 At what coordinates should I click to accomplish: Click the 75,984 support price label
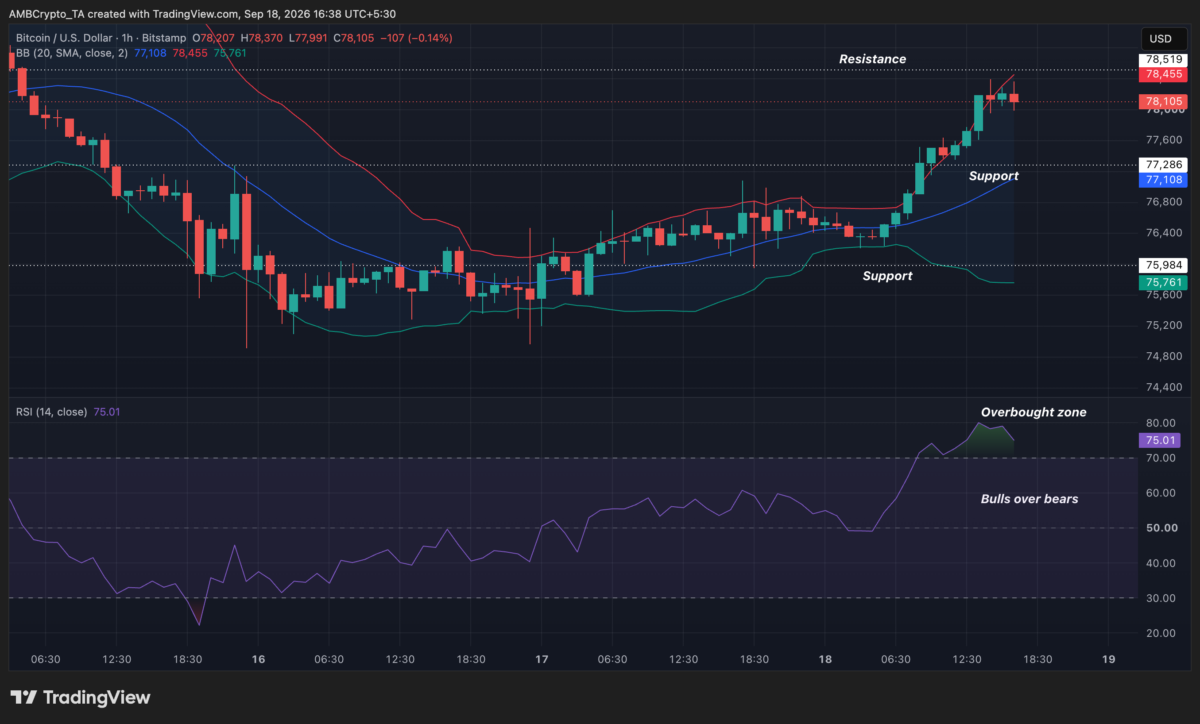click(x=1160, y=265)
